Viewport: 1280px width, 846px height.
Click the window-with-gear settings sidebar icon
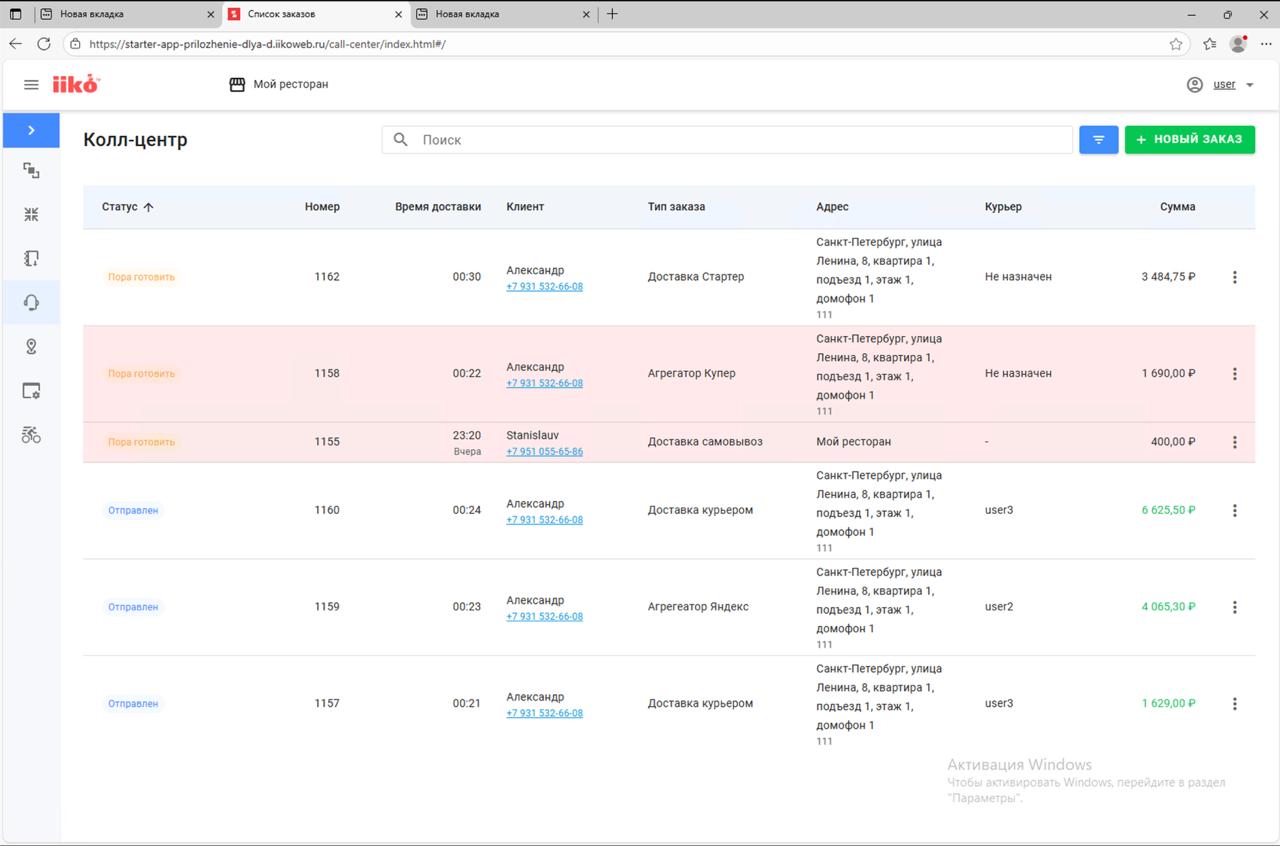point(31,391)
